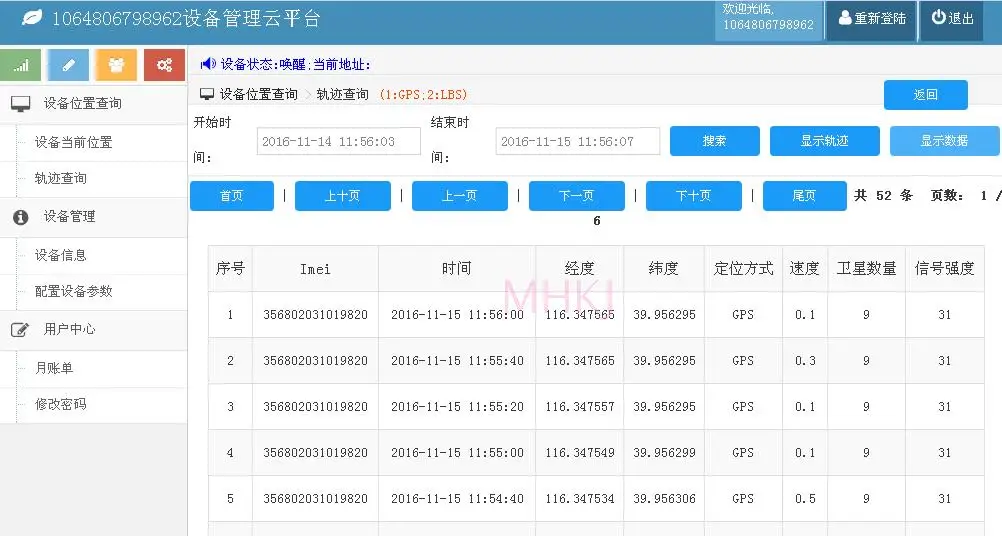Click the speaker icon beside 设备状态
This screenshot has width=1002, height=536.
208,64
